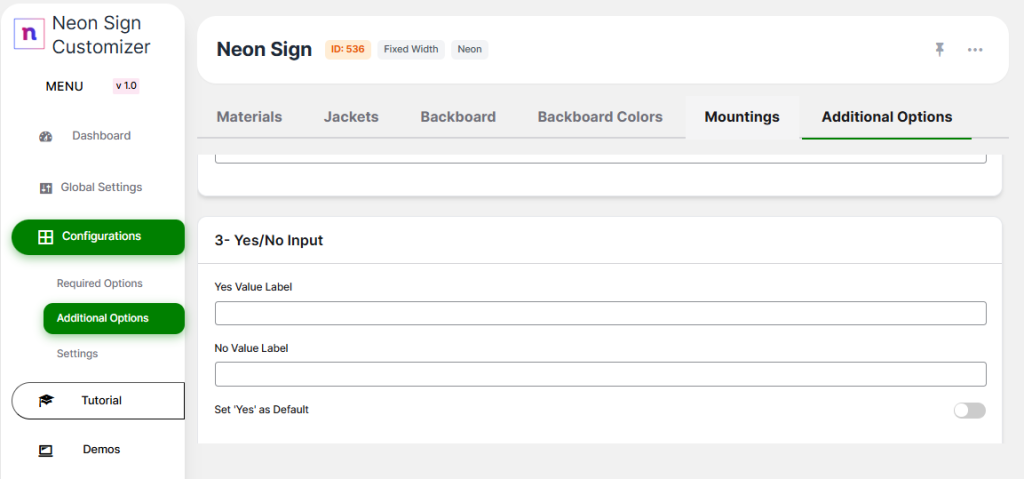Click the ID: 536 badge
This screenshot has height=479, width=1024.
pyautogui.click(x=348, y=49)
